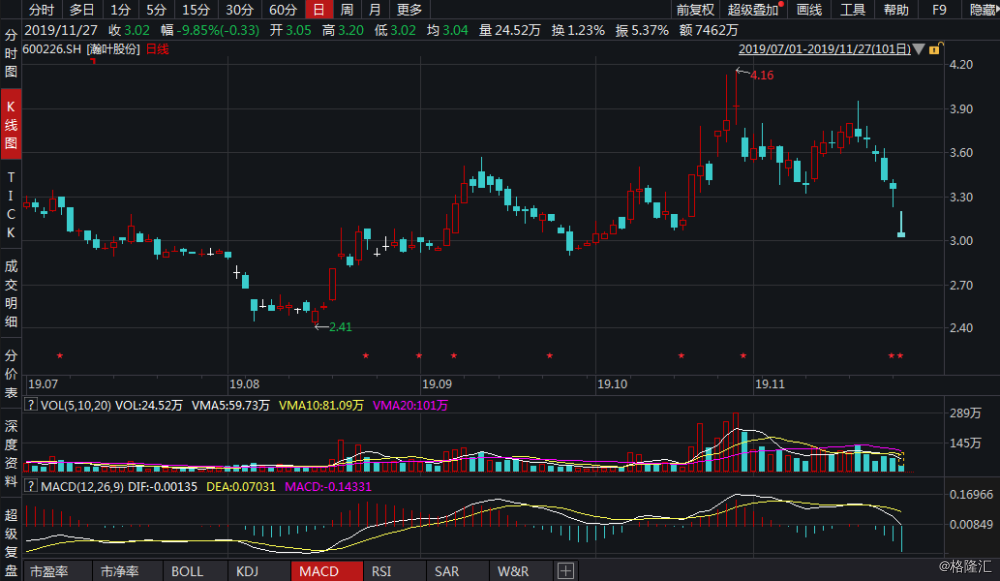This screenshot has height=581, width=1000.
Task: Click the 换 1.23% turnover rate value
Action: pos(578,31)
